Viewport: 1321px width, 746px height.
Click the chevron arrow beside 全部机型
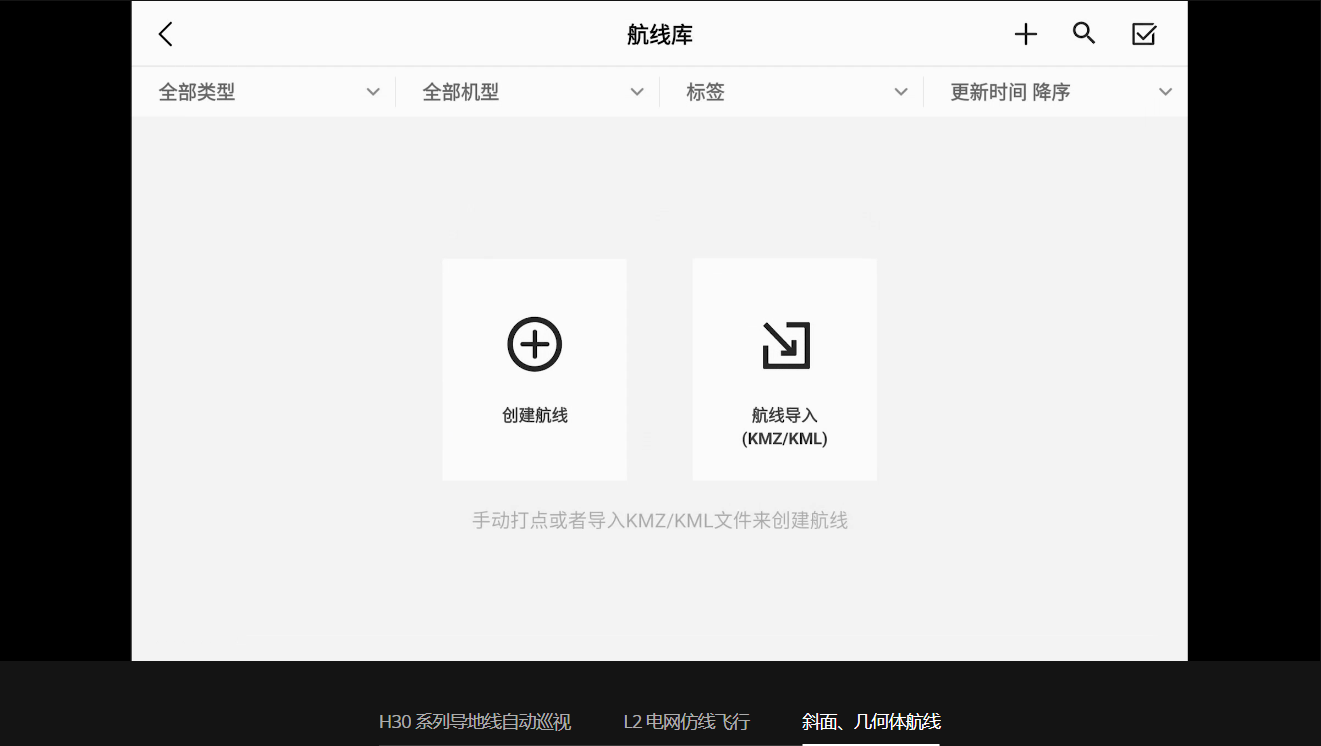pos(637,92)
